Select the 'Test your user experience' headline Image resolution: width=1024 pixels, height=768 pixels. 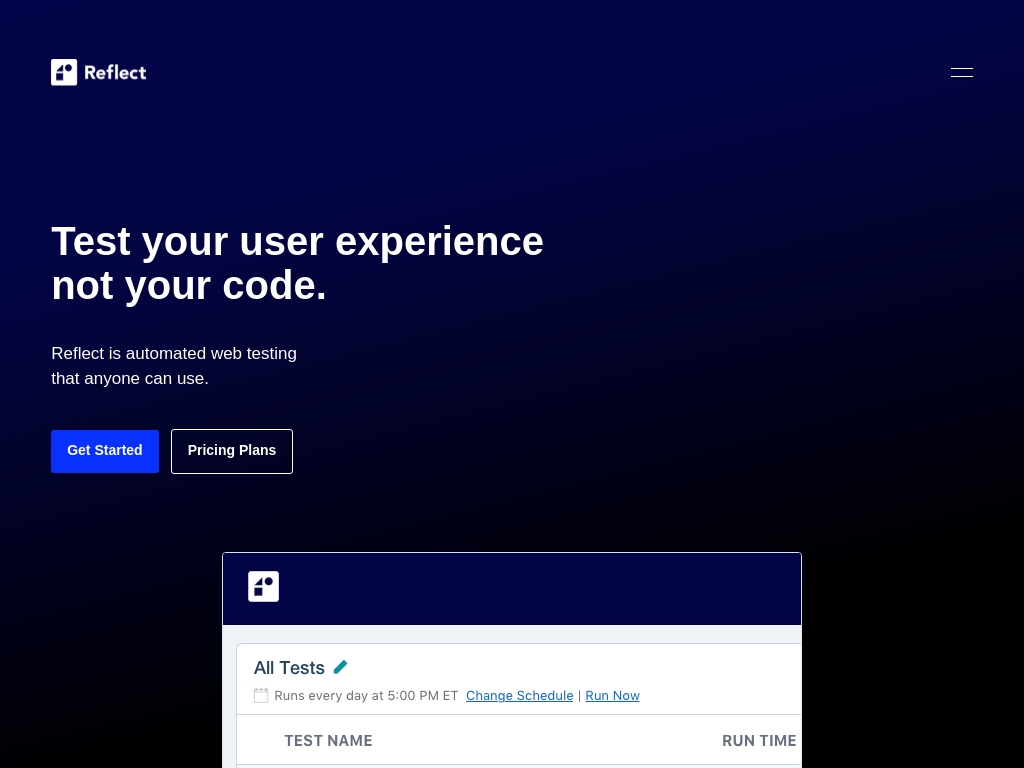297,263
